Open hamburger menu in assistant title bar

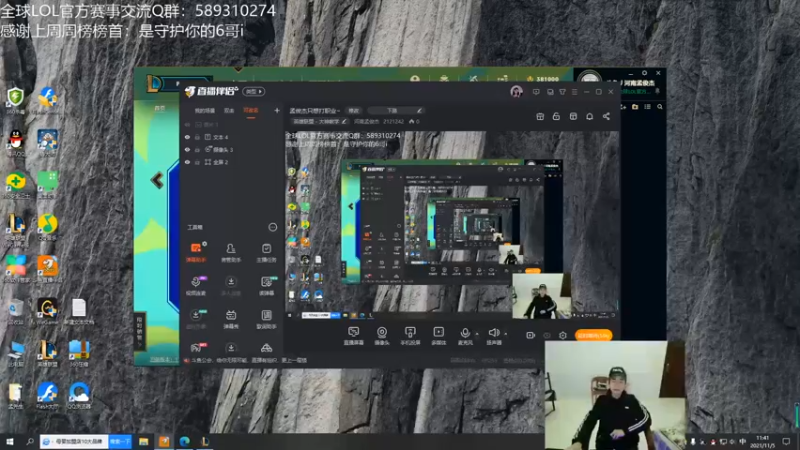pyautogui.click(x=574, y=92)
